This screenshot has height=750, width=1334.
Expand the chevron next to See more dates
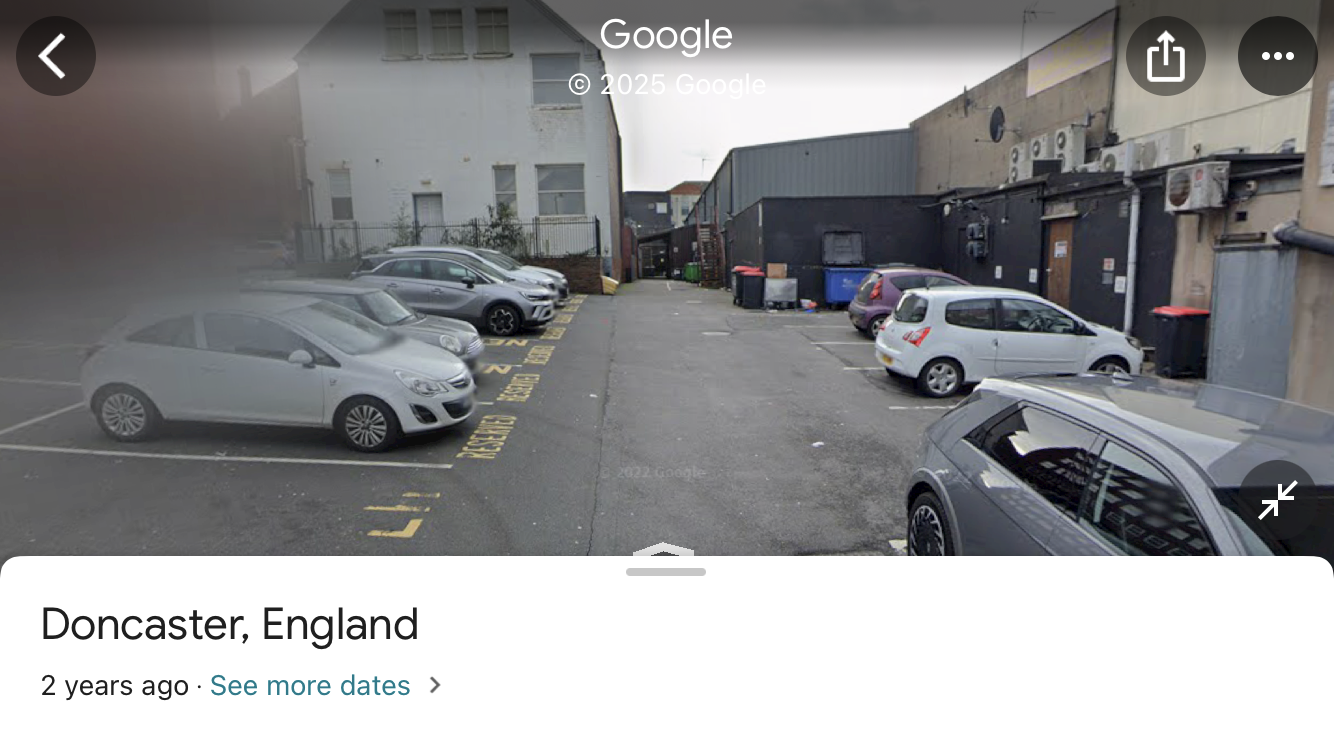tap(434, 686)
